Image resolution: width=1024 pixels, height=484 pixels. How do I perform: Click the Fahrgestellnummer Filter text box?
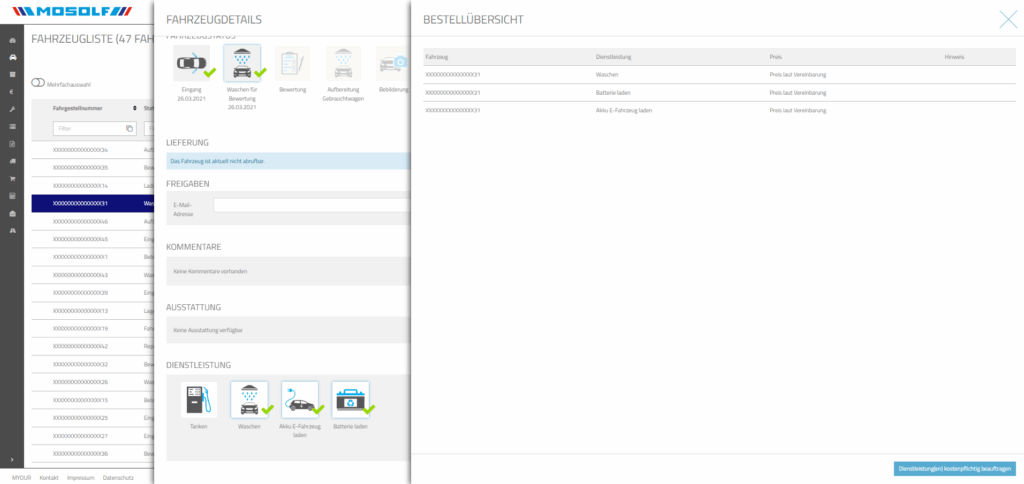(x=87, y=128)
